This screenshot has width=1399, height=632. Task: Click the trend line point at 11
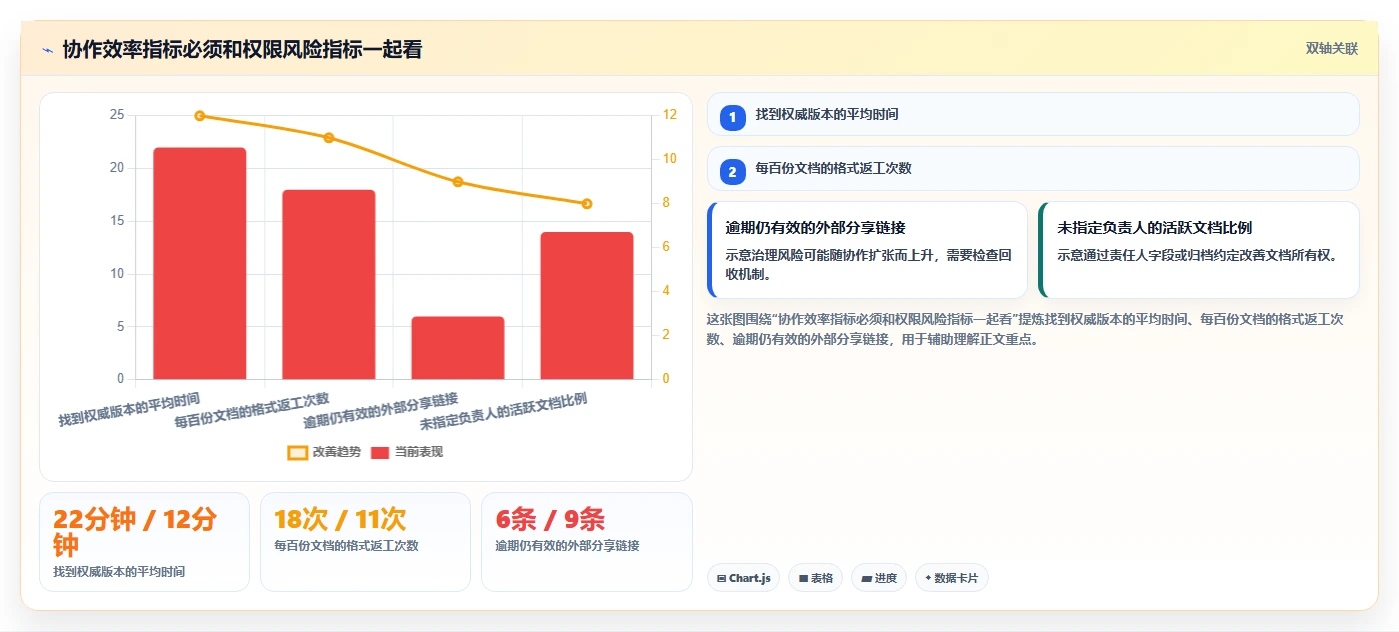coord(329,138)
